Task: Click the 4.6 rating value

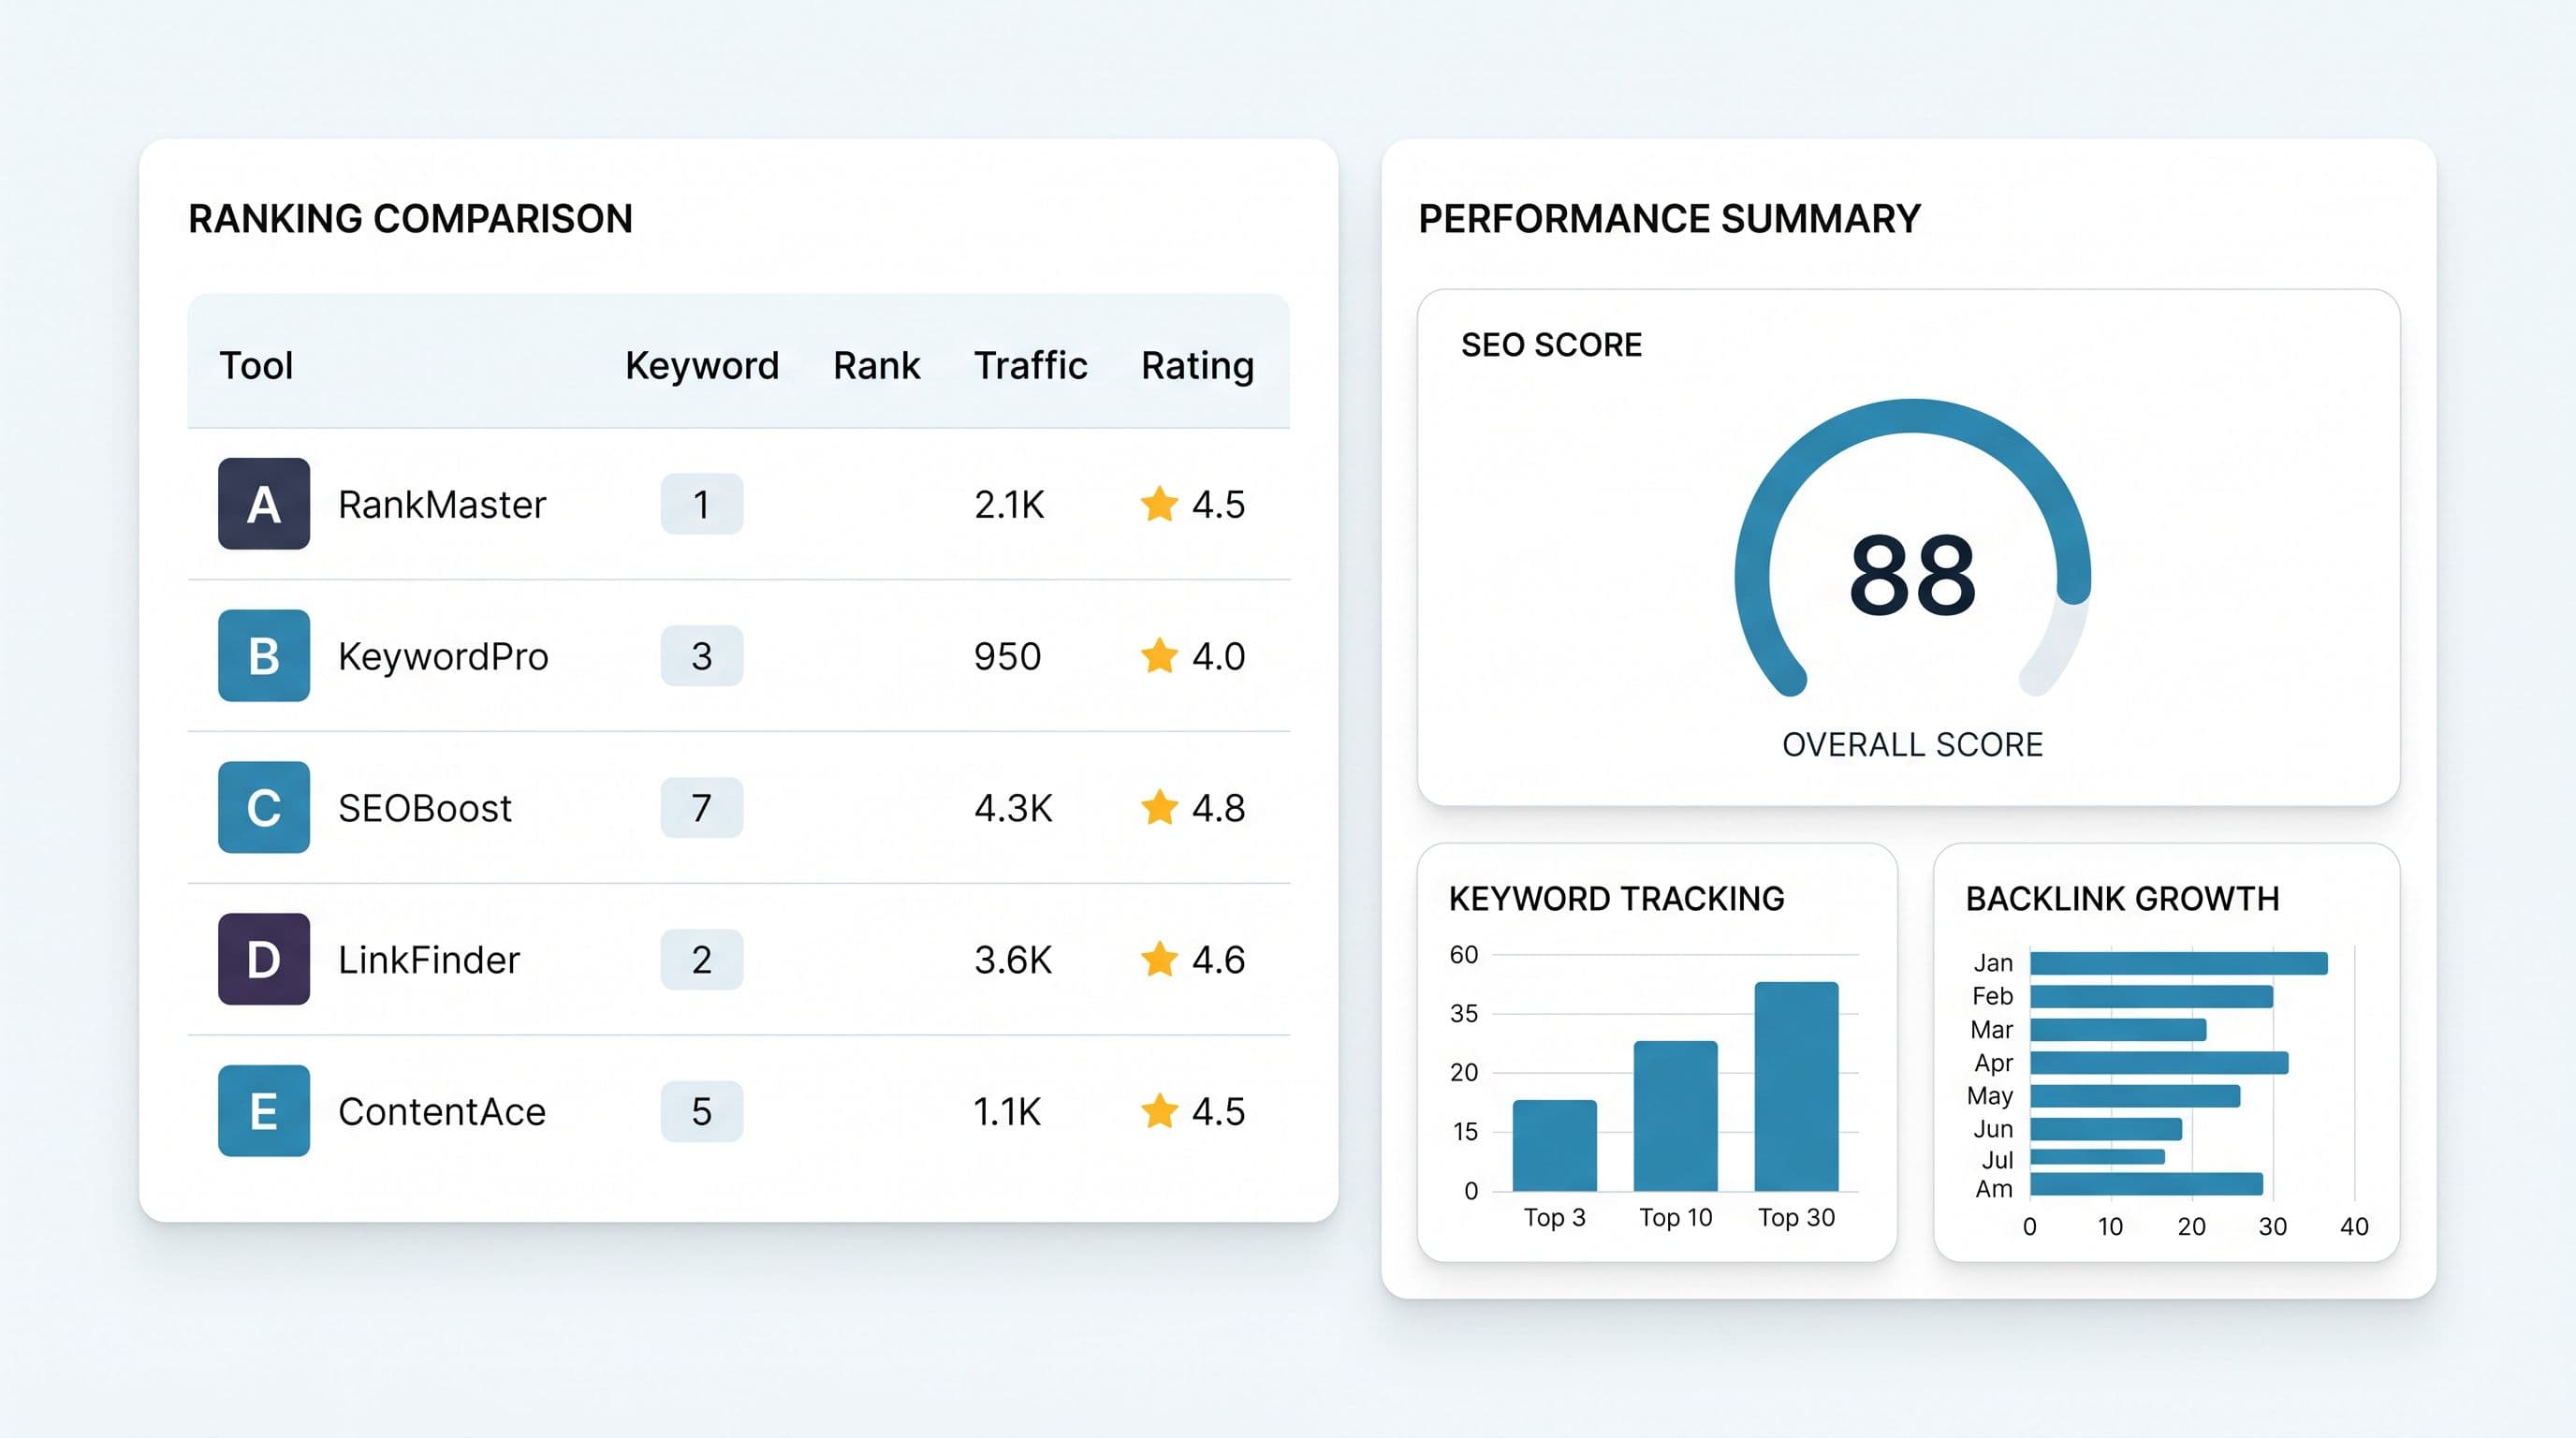Action: click(x=1218, y=960)
